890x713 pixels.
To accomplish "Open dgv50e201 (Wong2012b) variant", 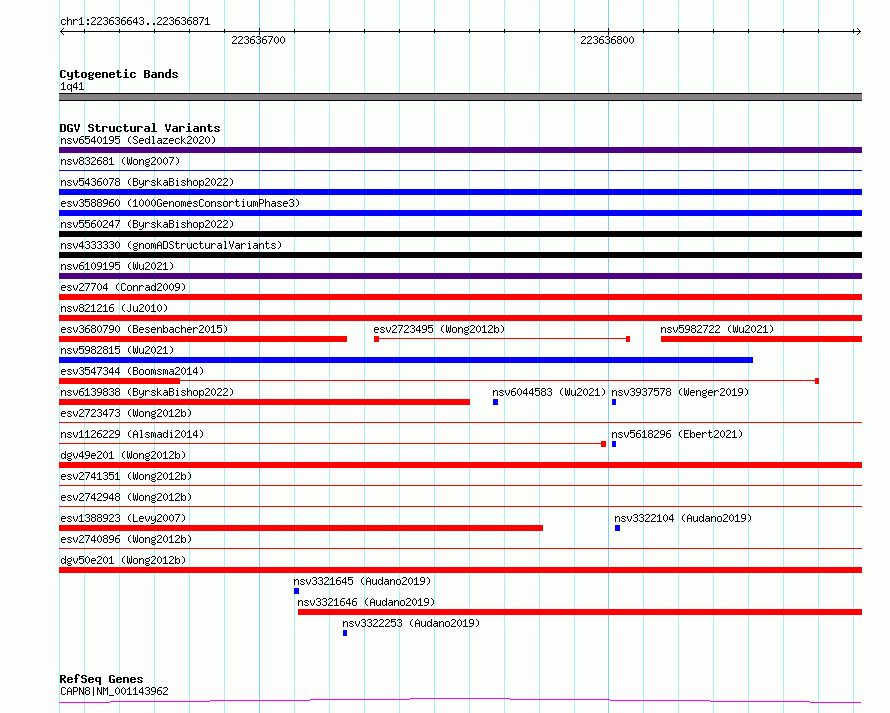I will pos(123,560).
